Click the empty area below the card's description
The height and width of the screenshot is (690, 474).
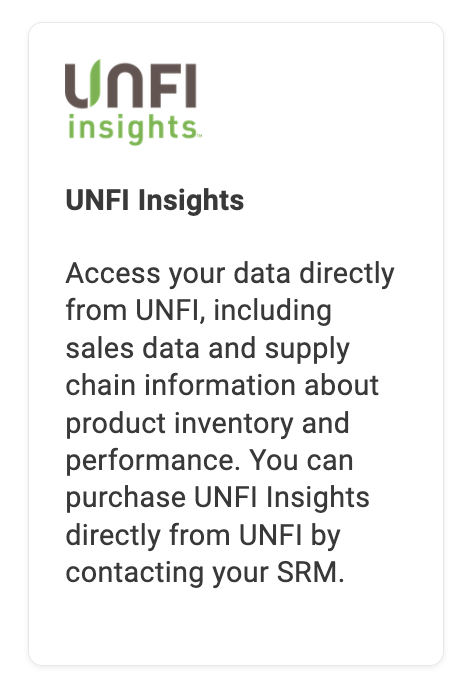(x=236, y=627)
